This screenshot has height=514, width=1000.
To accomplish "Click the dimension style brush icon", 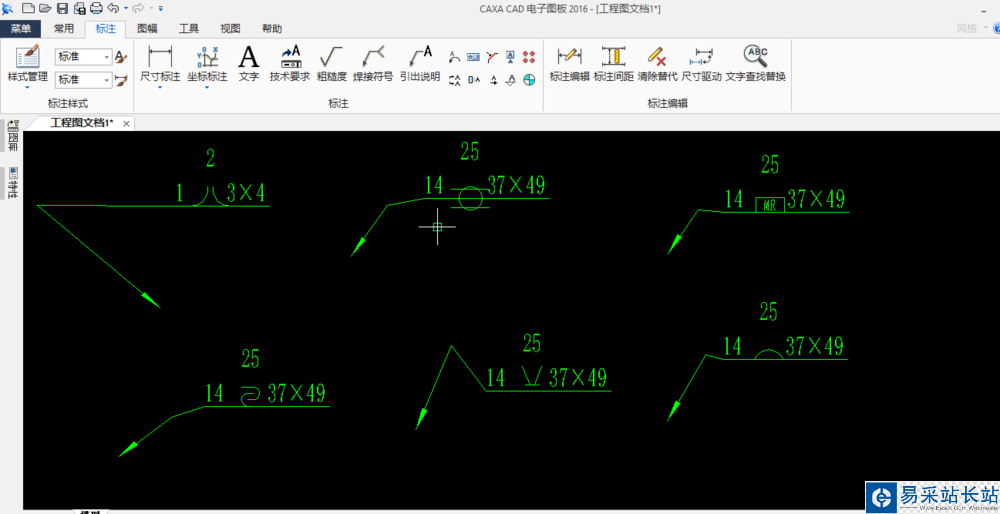I will click(121, 80).
